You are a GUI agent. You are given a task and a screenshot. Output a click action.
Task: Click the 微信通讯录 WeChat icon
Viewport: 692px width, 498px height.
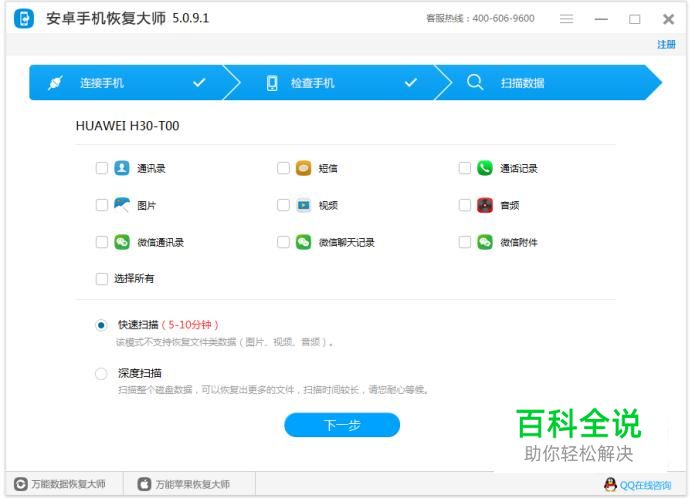point(122,242)
